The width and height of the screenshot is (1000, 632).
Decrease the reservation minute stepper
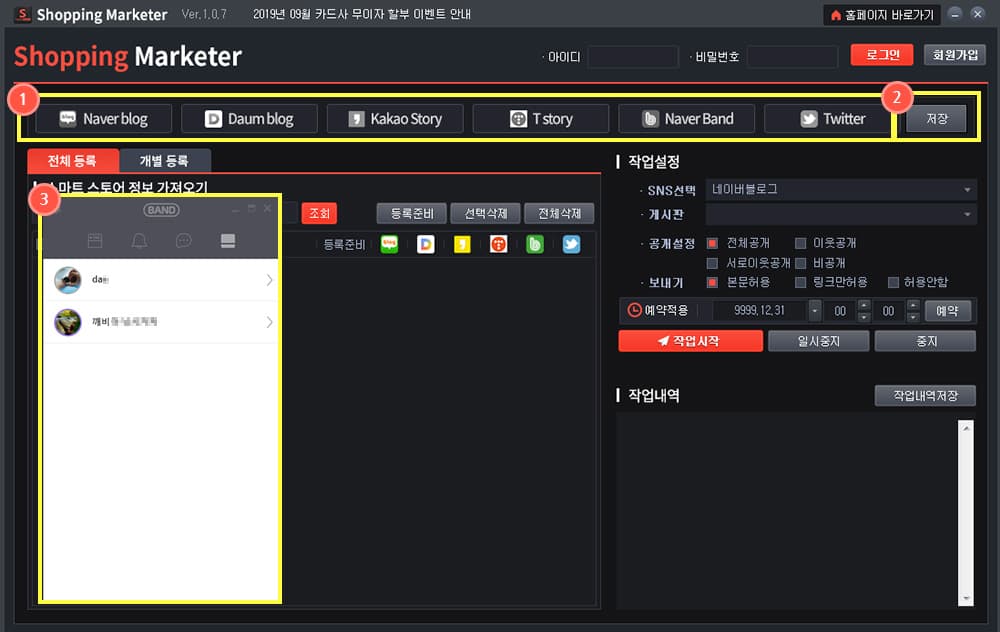[913, 316]
